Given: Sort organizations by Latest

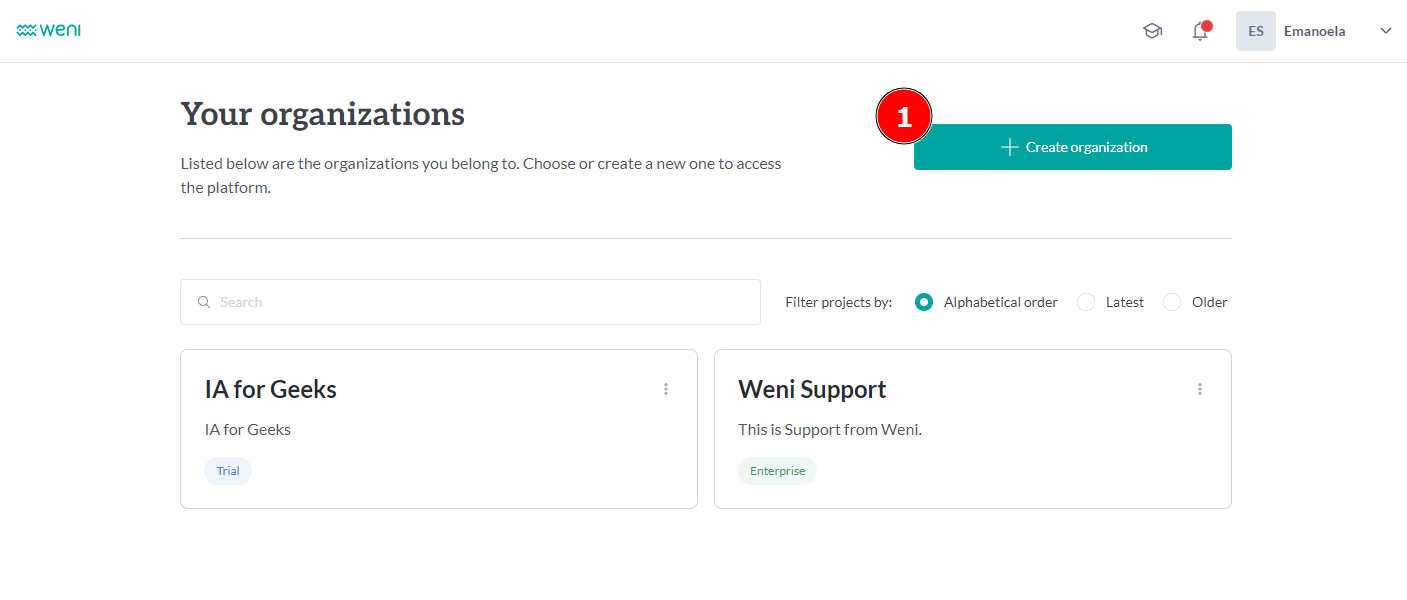Looking at the screenshot, I should pyautogui.click(x=1086, y=302).
